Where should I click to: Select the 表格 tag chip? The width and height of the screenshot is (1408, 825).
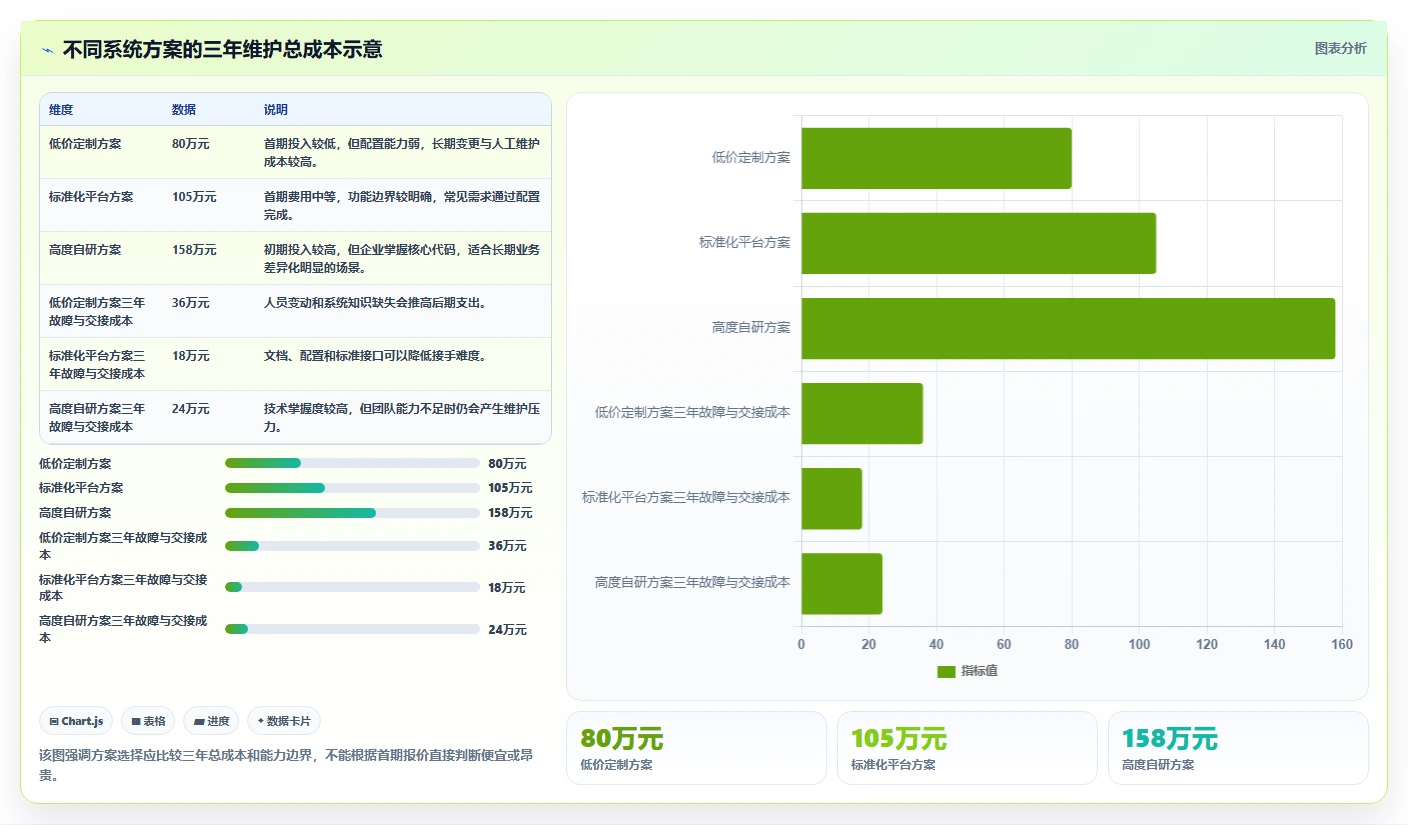coord(148,721)
